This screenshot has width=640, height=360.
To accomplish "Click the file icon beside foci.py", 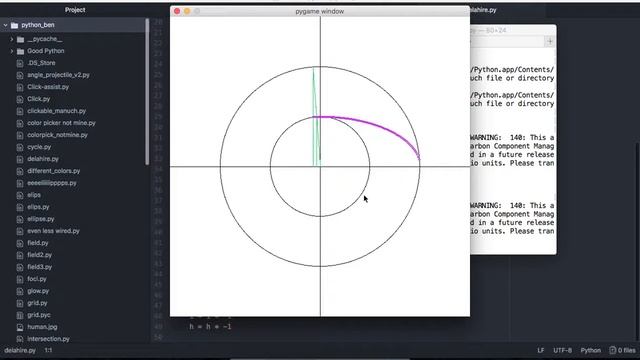I will point(20,279).
